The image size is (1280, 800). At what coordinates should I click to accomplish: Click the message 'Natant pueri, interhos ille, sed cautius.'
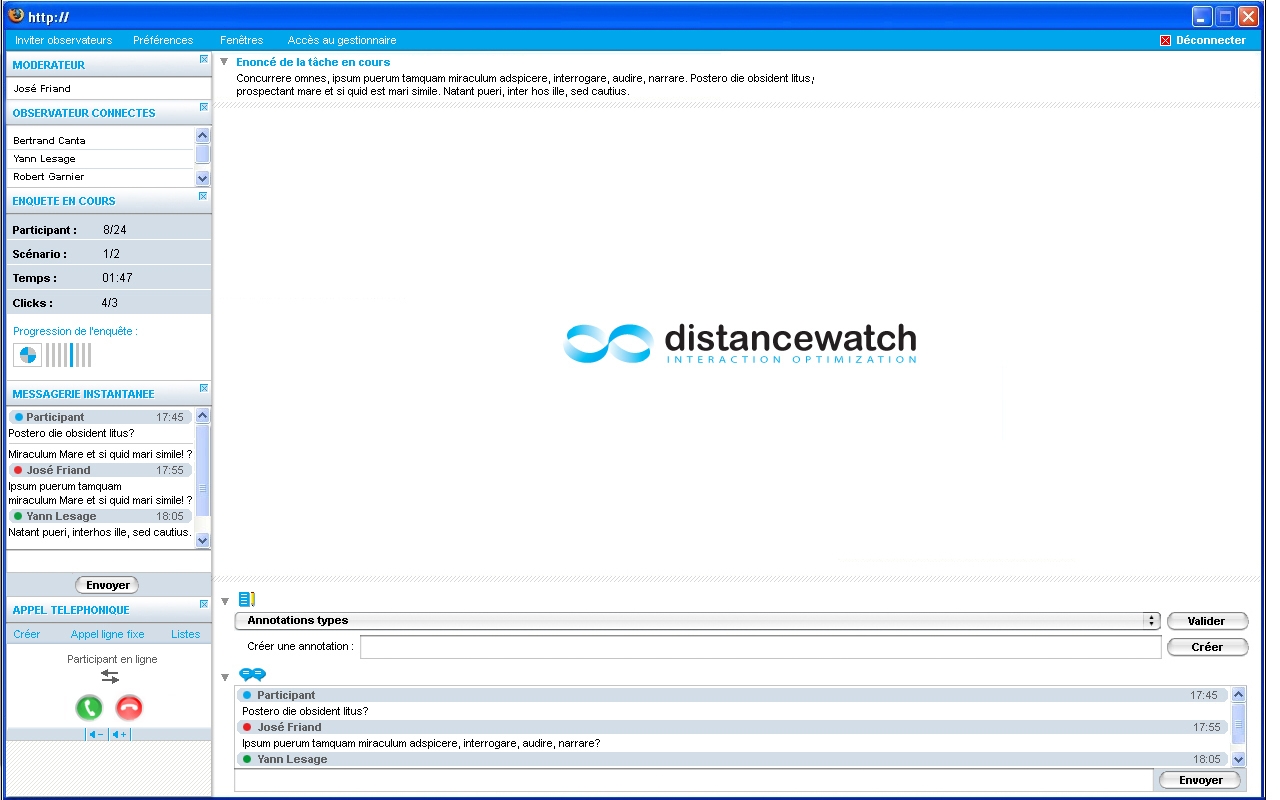(100, 532)
